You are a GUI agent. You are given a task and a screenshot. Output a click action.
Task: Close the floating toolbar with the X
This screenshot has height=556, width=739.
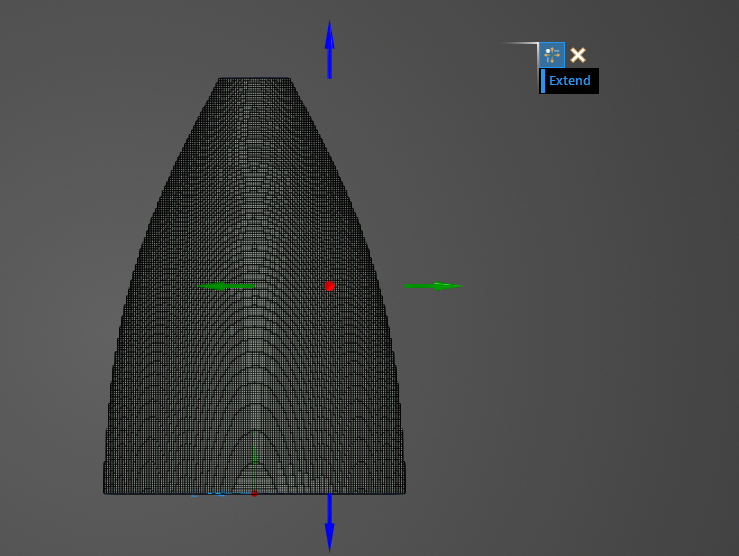pos(578,55)
